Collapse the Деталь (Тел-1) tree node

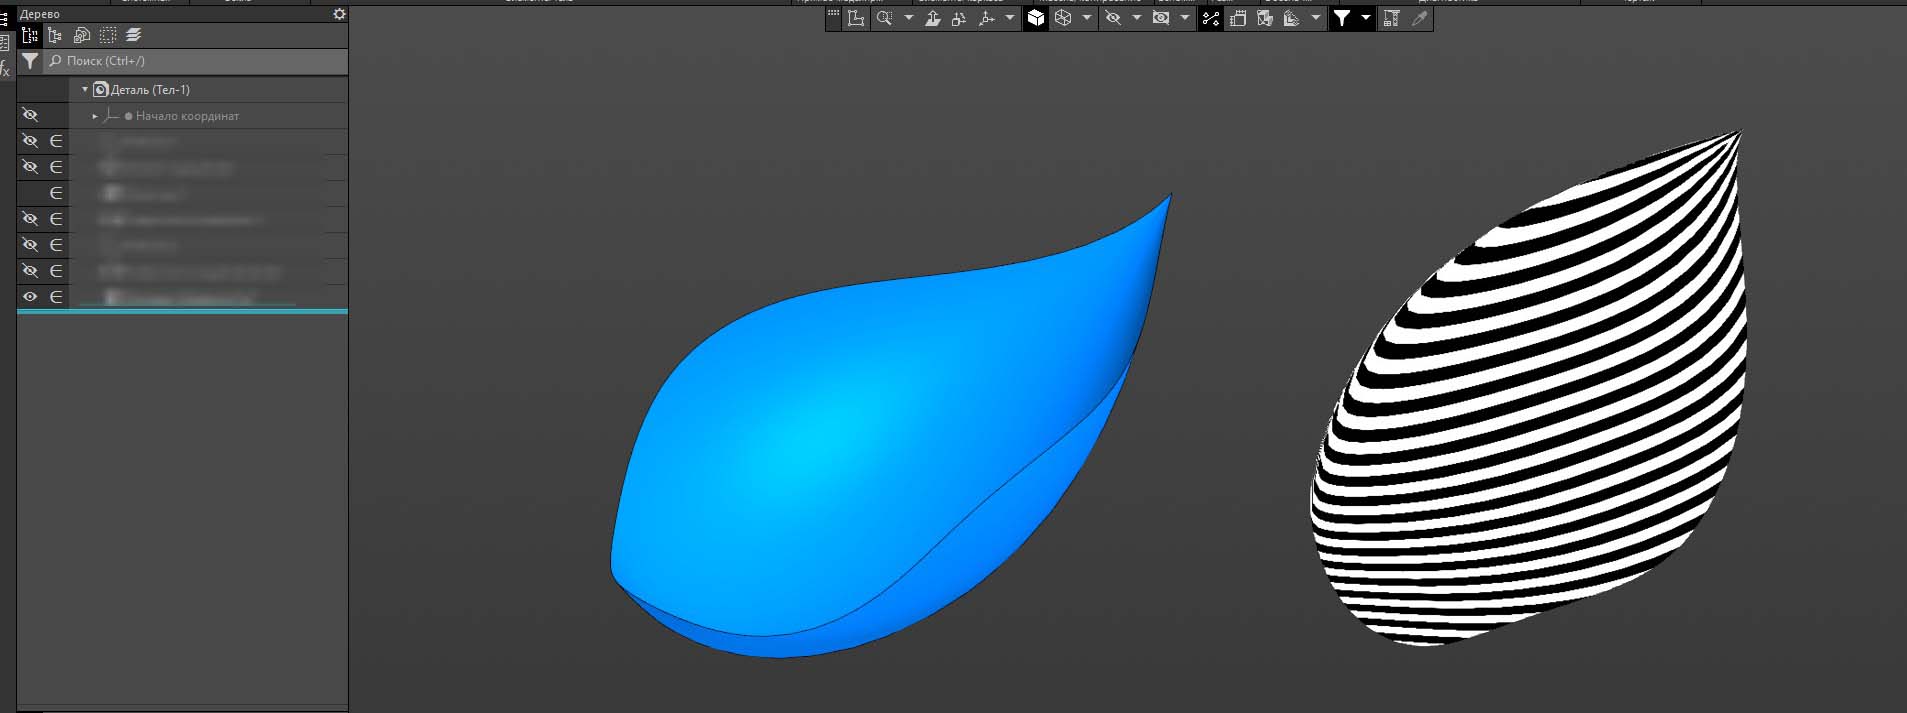pos(85,89)
